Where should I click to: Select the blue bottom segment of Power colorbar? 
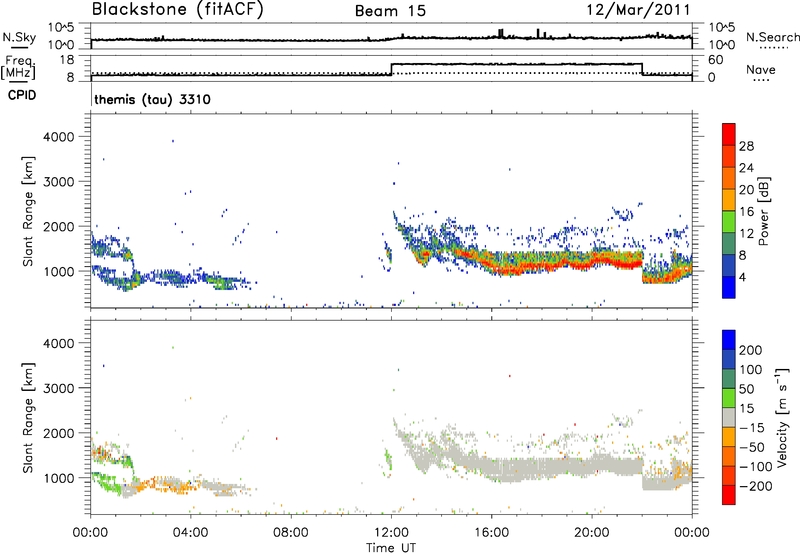coord(729,287)
